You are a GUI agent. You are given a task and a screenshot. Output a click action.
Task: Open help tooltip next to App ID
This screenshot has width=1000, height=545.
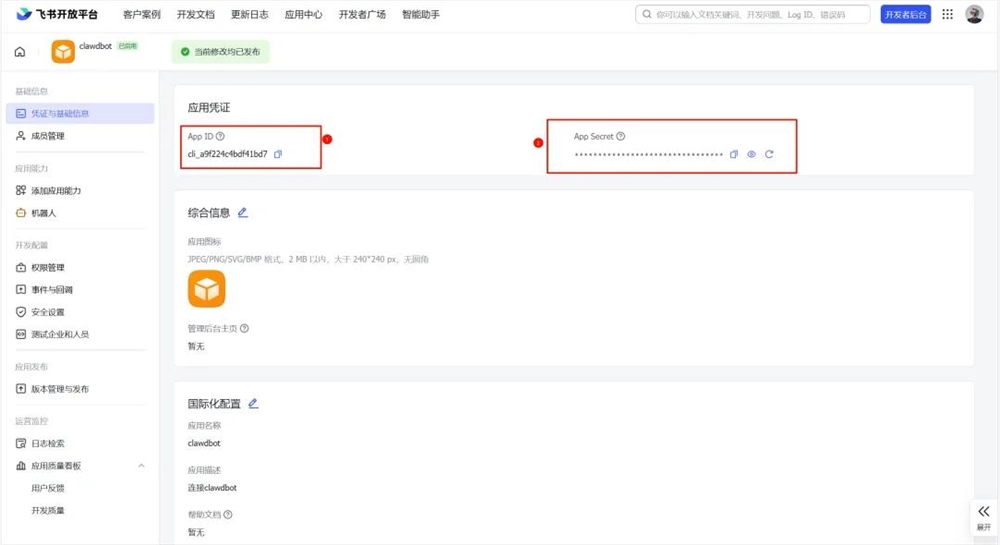click(220, 136)
